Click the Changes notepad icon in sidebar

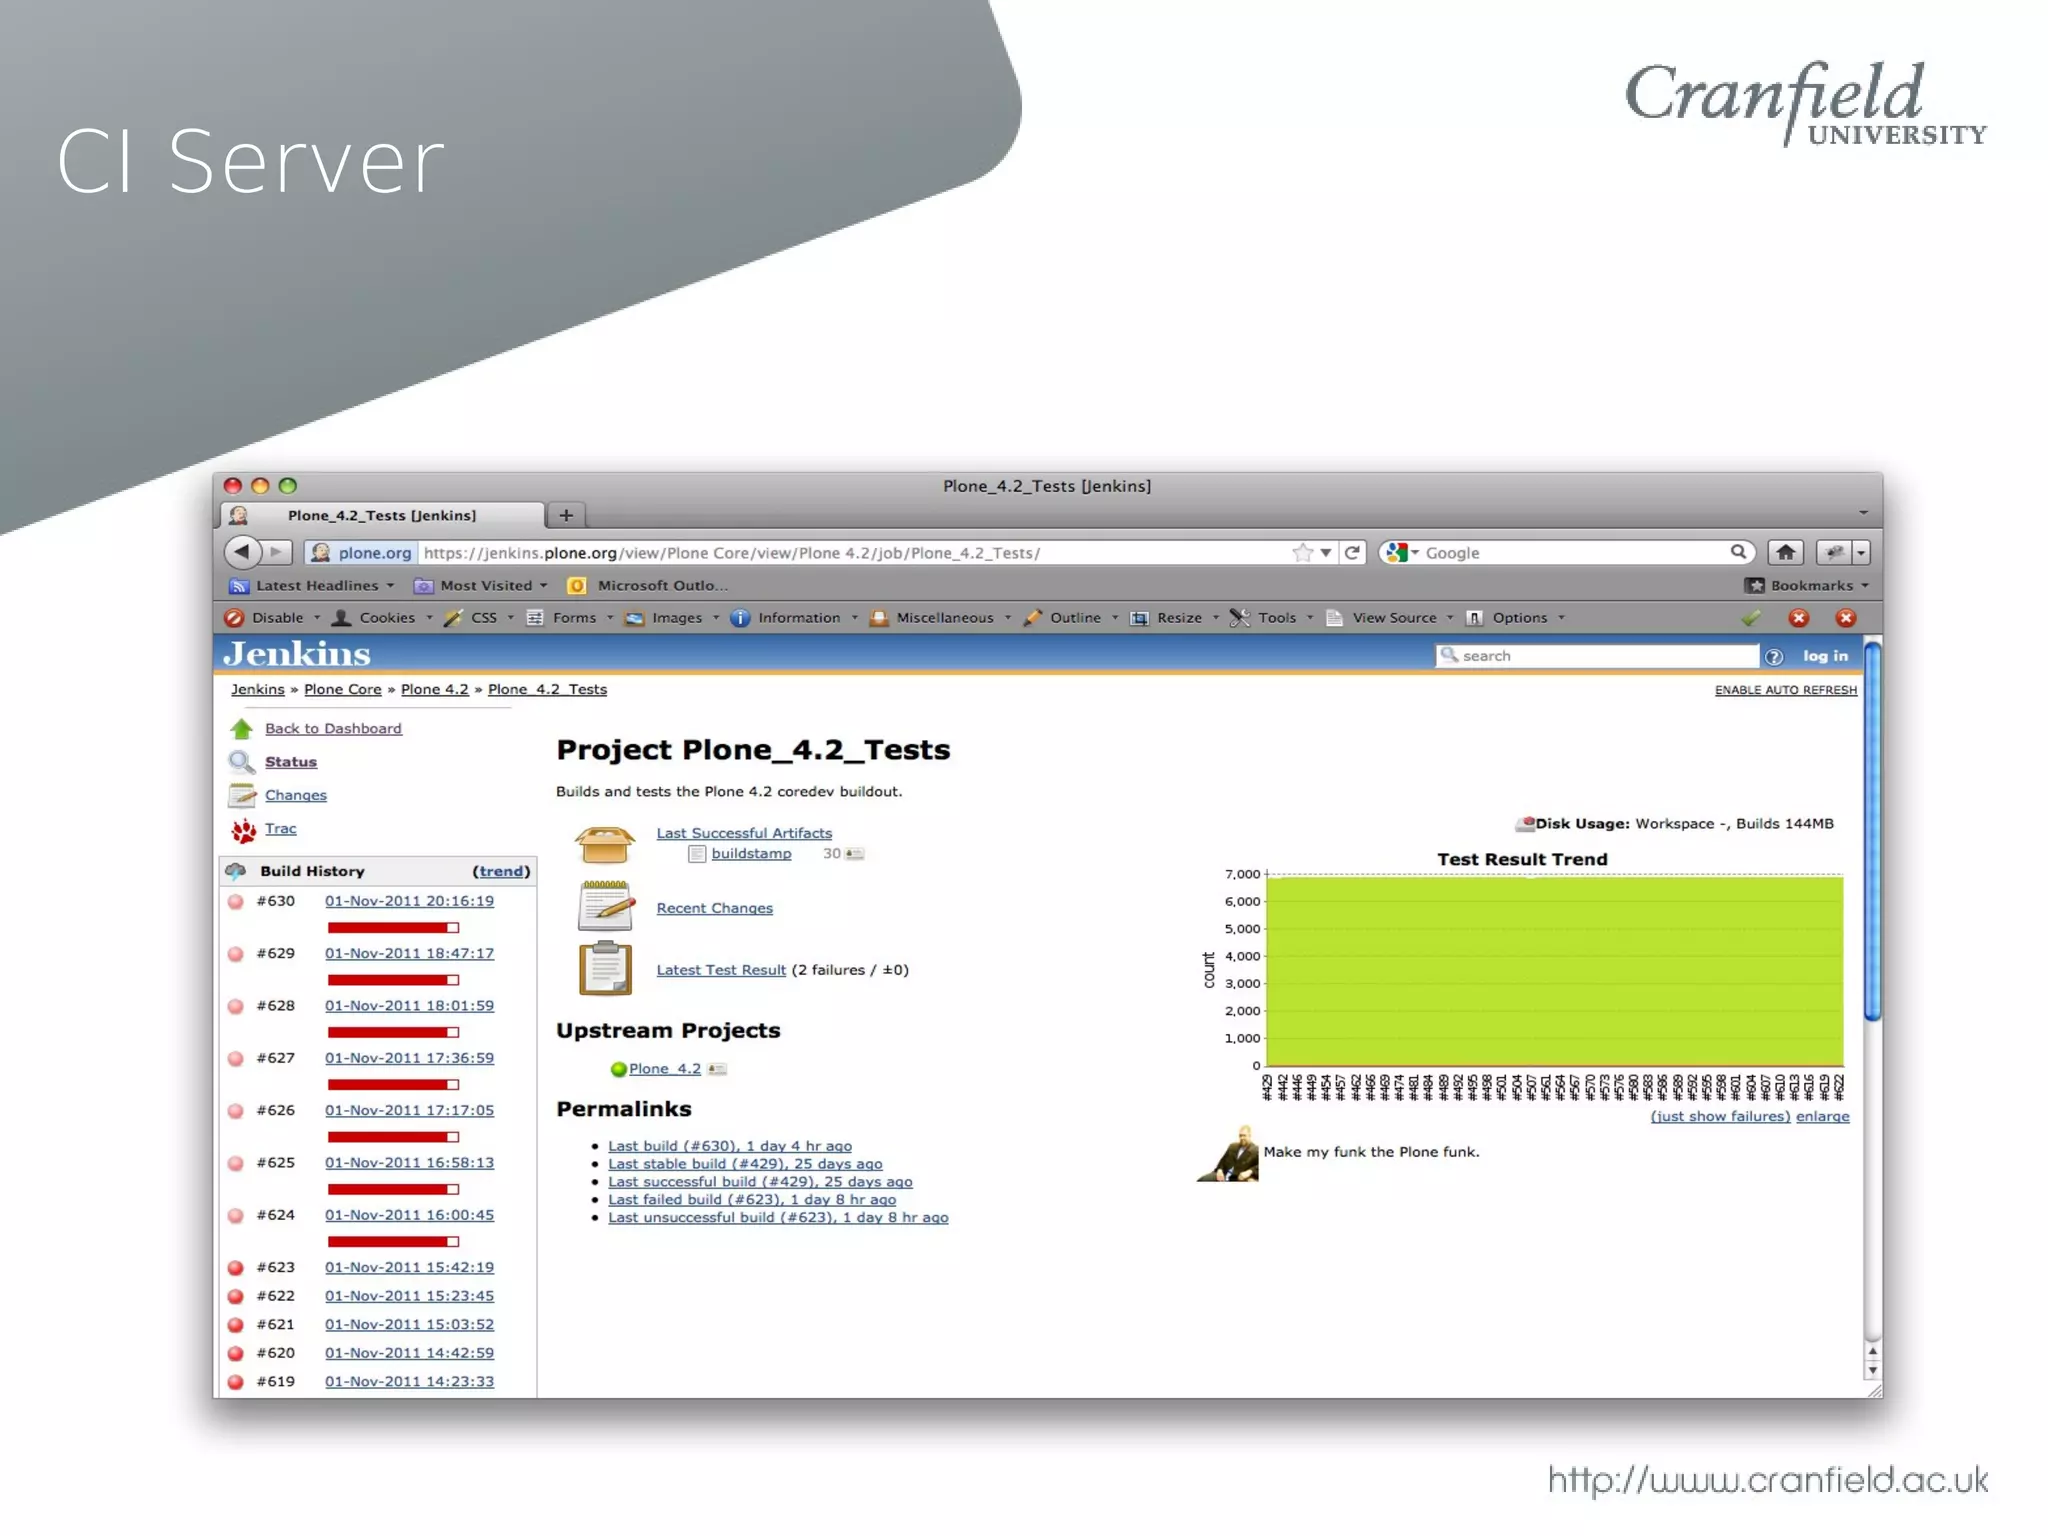[242, 795]
